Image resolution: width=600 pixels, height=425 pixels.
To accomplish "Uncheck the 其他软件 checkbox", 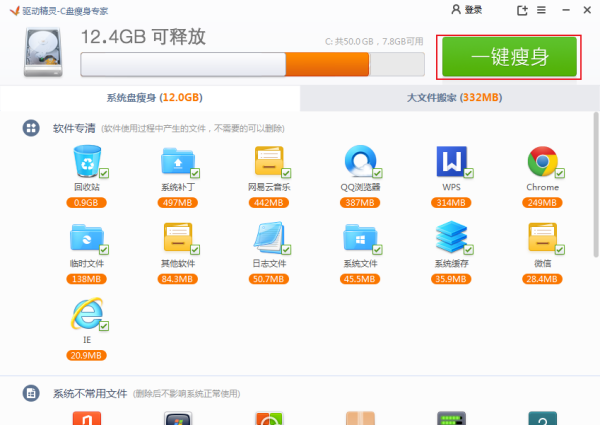I will 195,249.
